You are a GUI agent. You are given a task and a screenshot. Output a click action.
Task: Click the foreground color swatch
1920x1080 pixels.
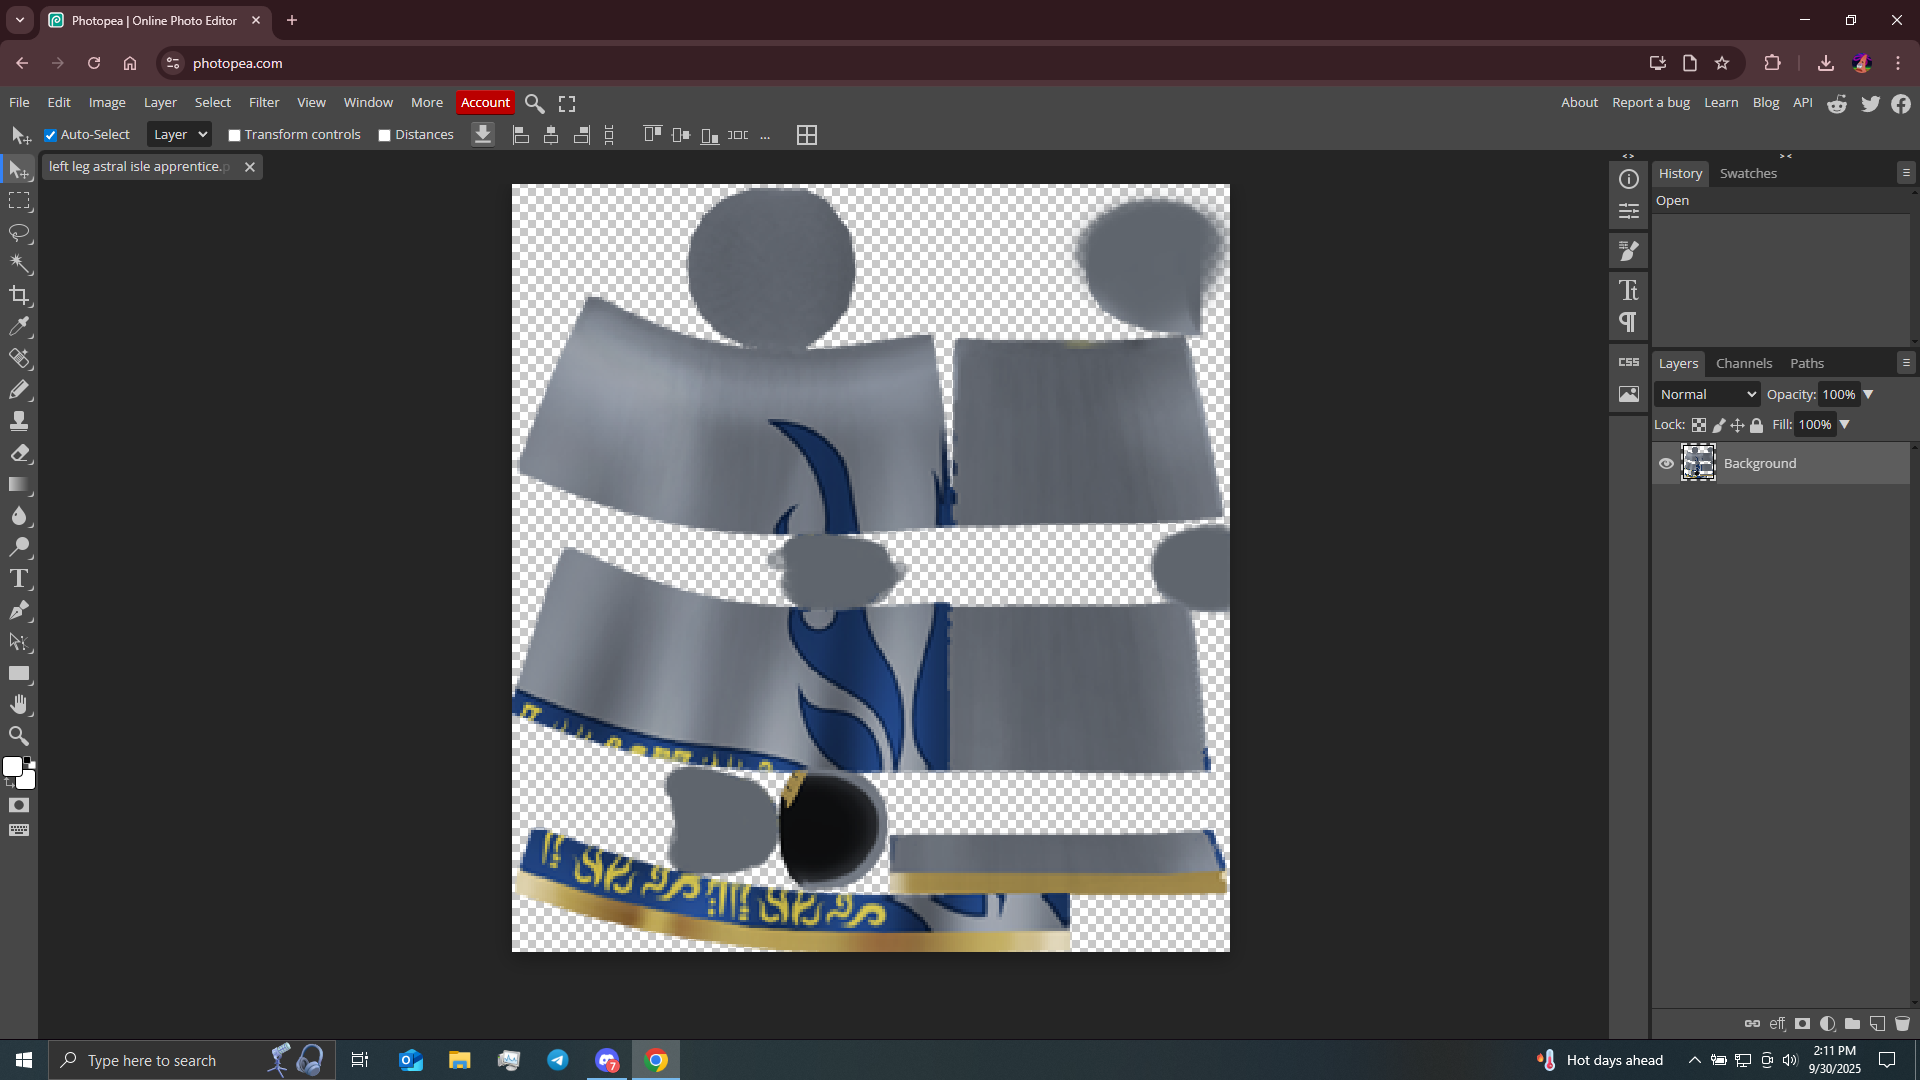[12, 766]
